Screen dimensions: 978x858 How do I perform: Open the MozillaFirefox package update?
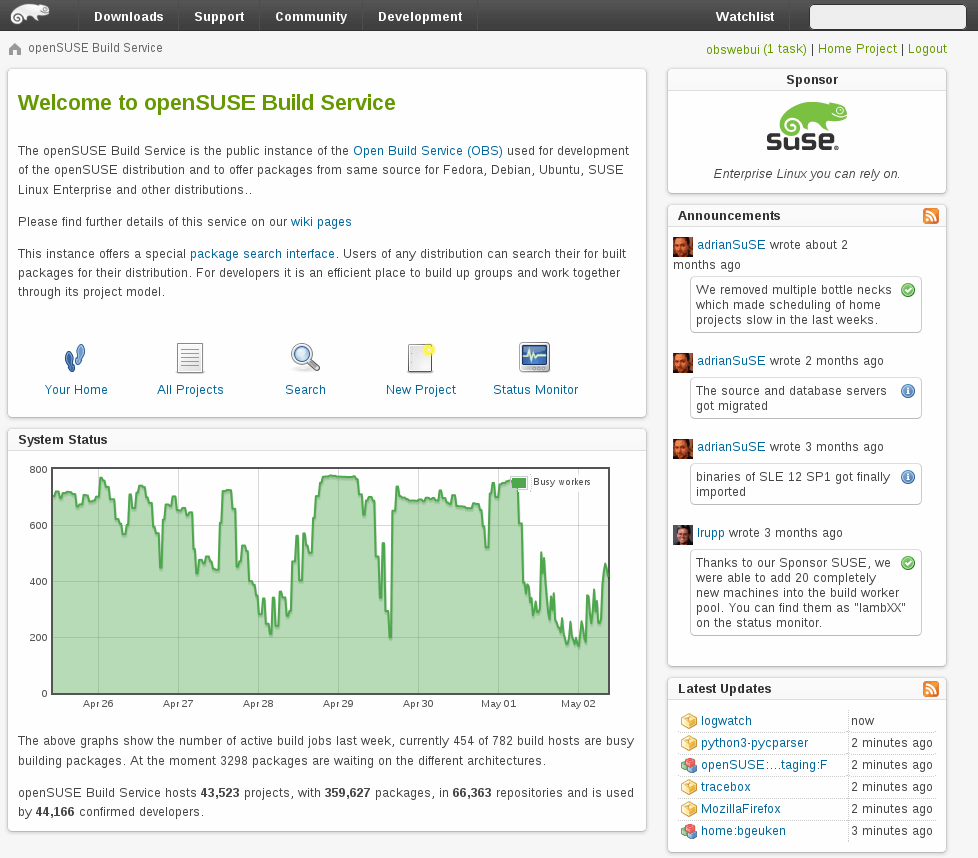(740, 809)
